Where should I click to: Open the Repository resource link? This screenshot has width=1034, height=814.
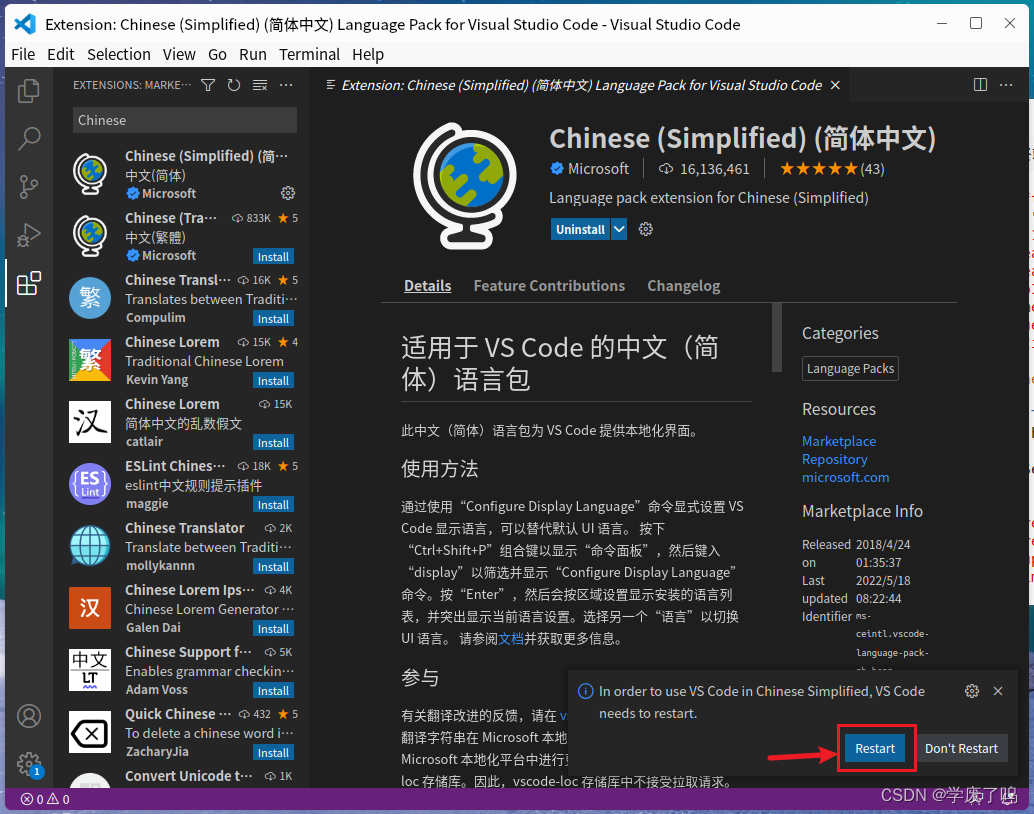[x=834, y=459]
